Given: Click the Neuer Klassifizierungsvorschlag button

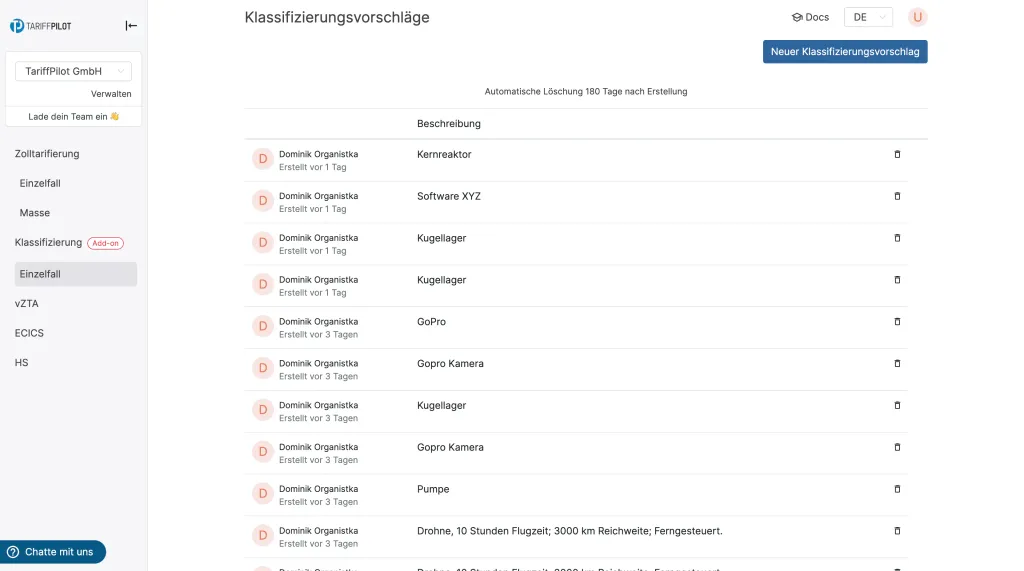Looking at the screenshot, I should 845,51.
